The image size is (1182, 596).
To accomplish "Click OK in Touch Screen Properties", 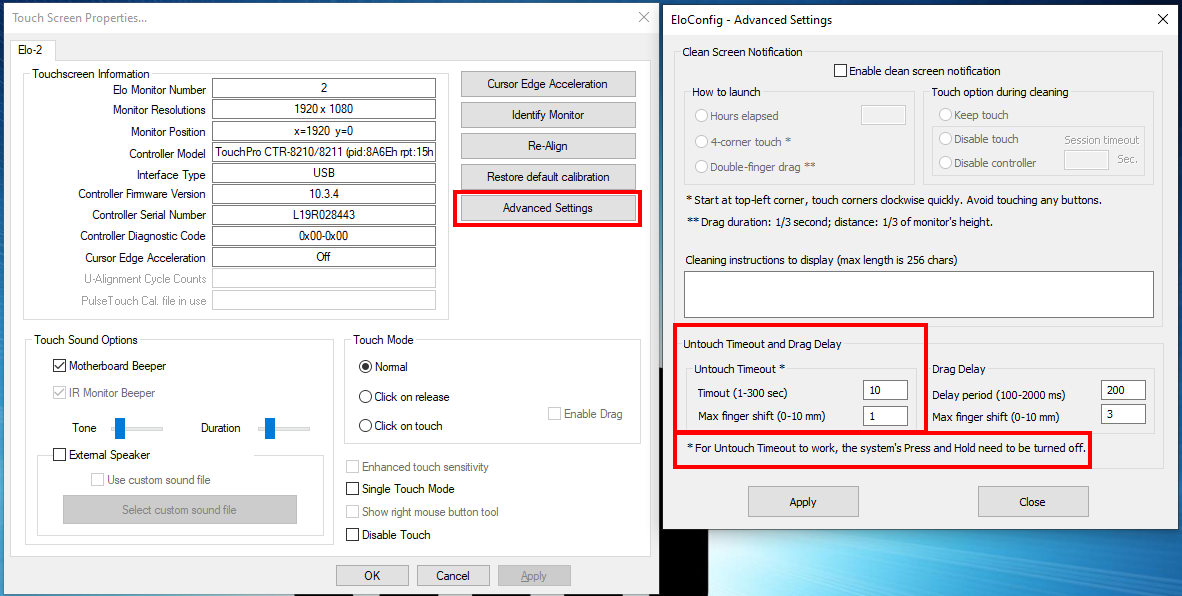I will click(x=372, y=576).
